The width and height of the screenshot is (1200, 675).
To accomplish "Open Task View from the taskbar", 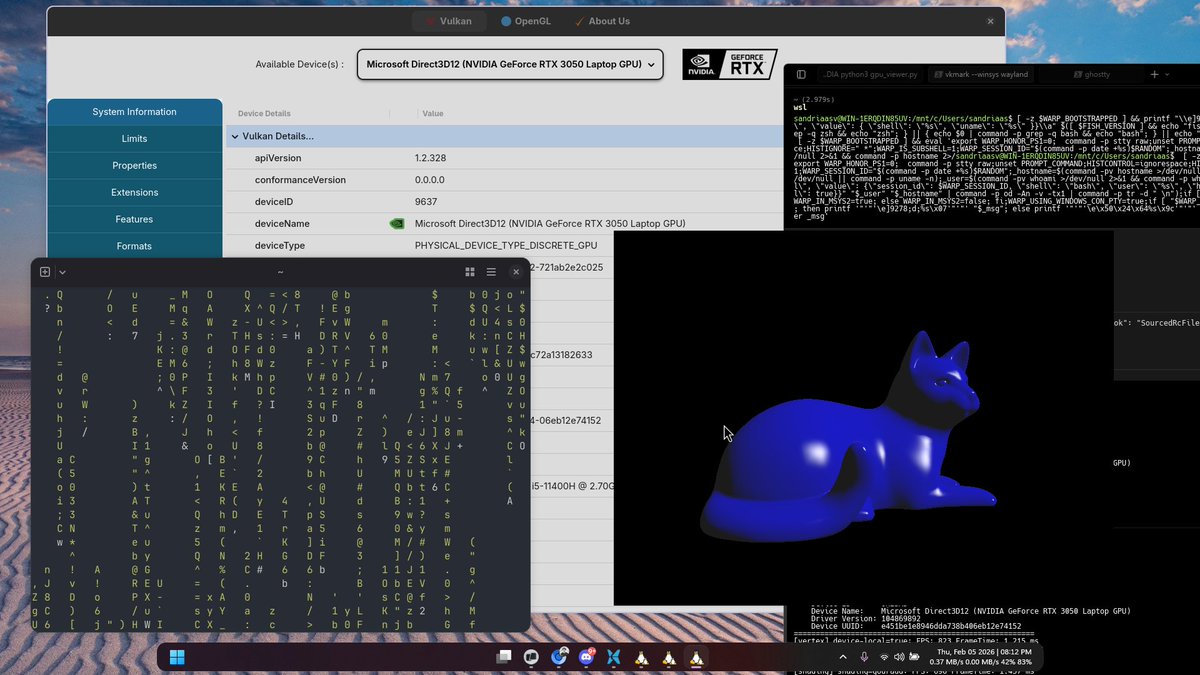I will 505,657.
